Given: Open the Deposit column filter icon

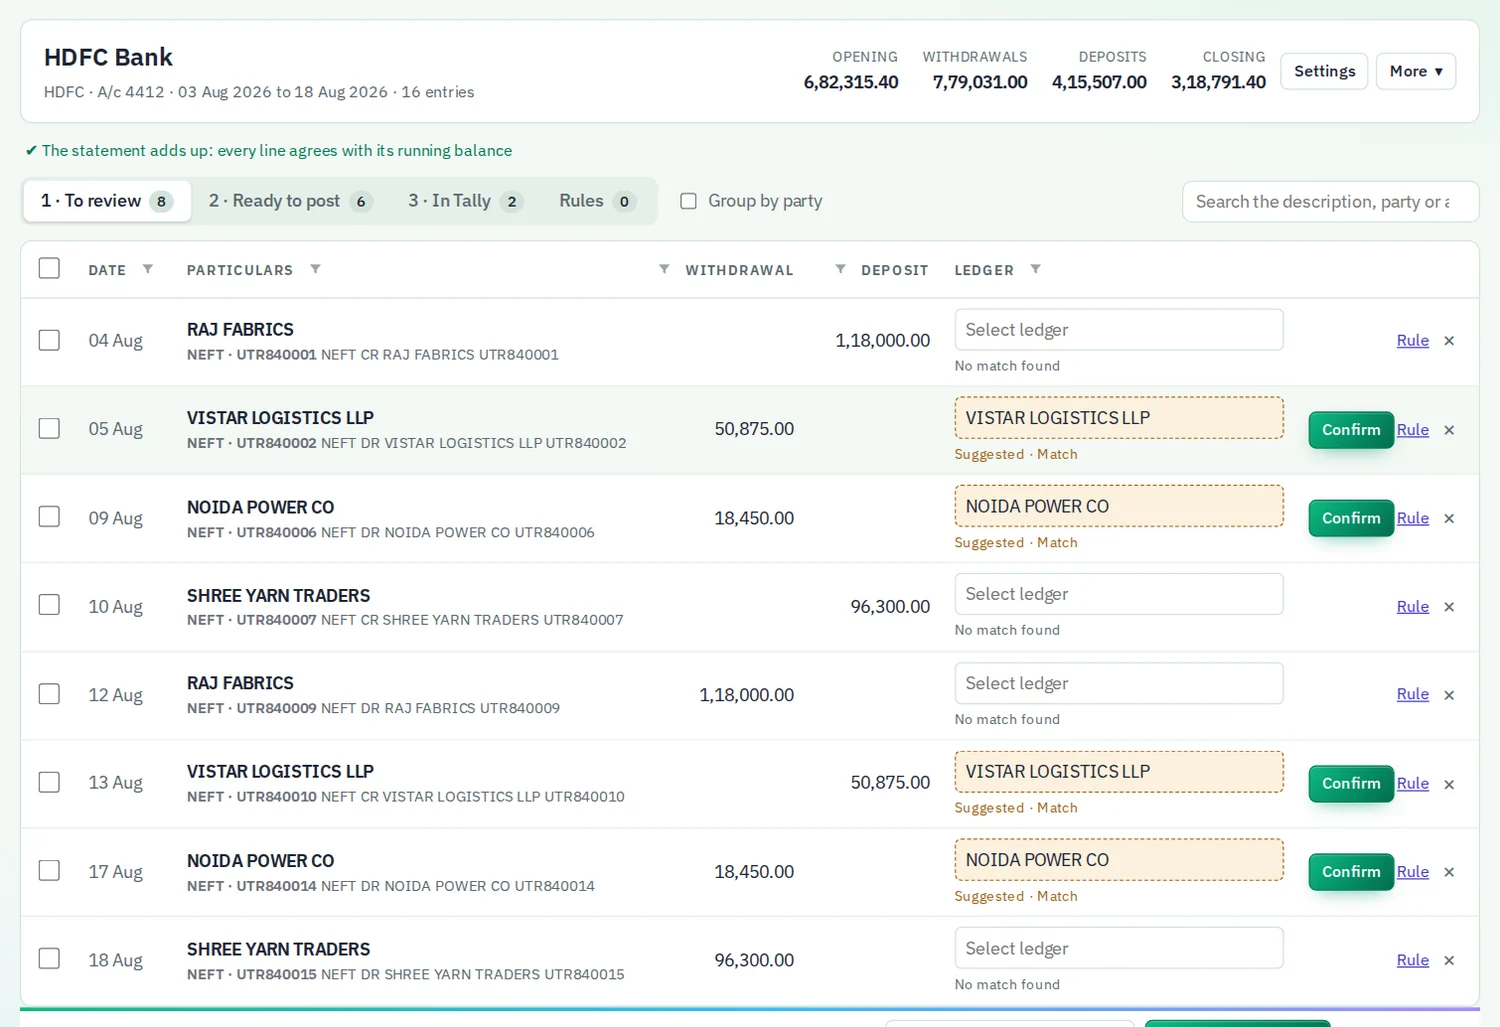Looking at the screenshot, I should tap(840, 269).
